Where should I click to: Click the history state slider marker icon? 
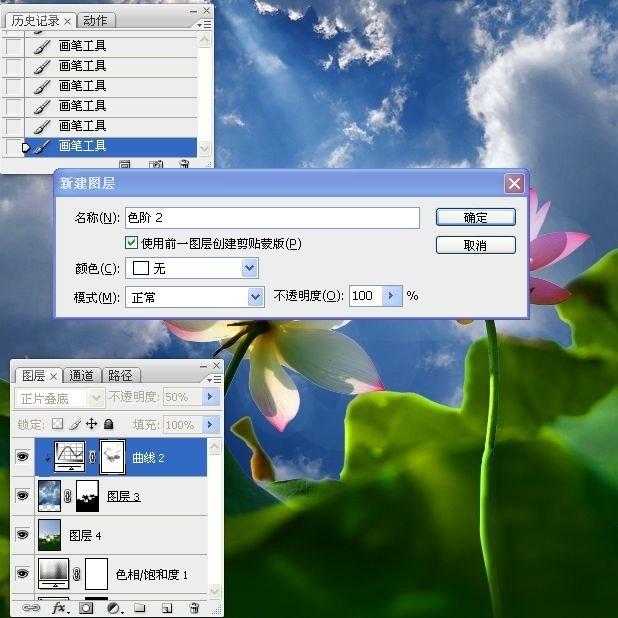click(x=26, y=148)
